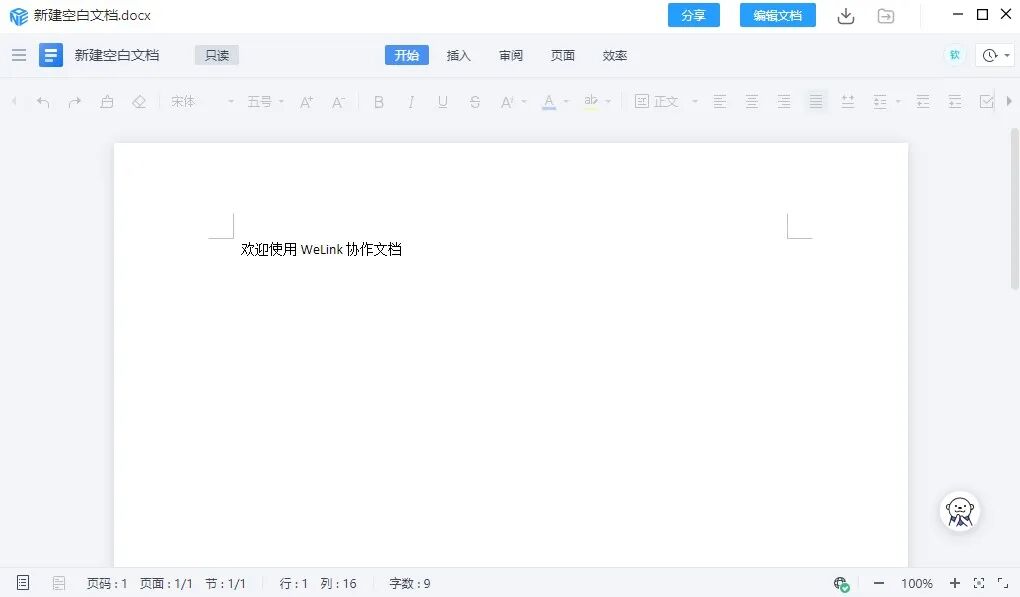
Task: Click the download document icon
Action: click(845, 16)
